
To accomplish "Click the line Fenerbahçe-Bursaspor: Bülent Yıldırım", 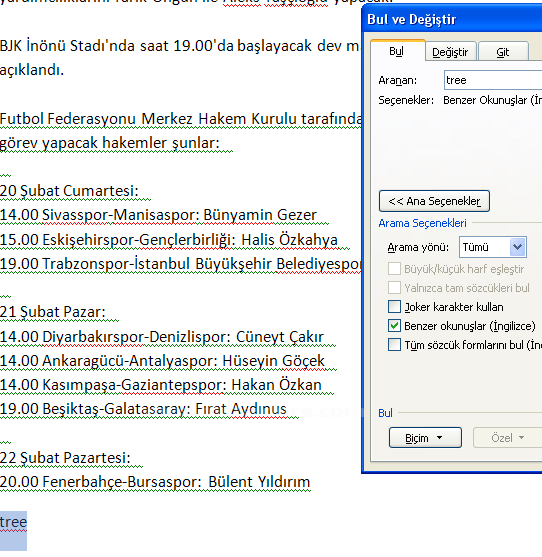I will [x=176, y=482].
